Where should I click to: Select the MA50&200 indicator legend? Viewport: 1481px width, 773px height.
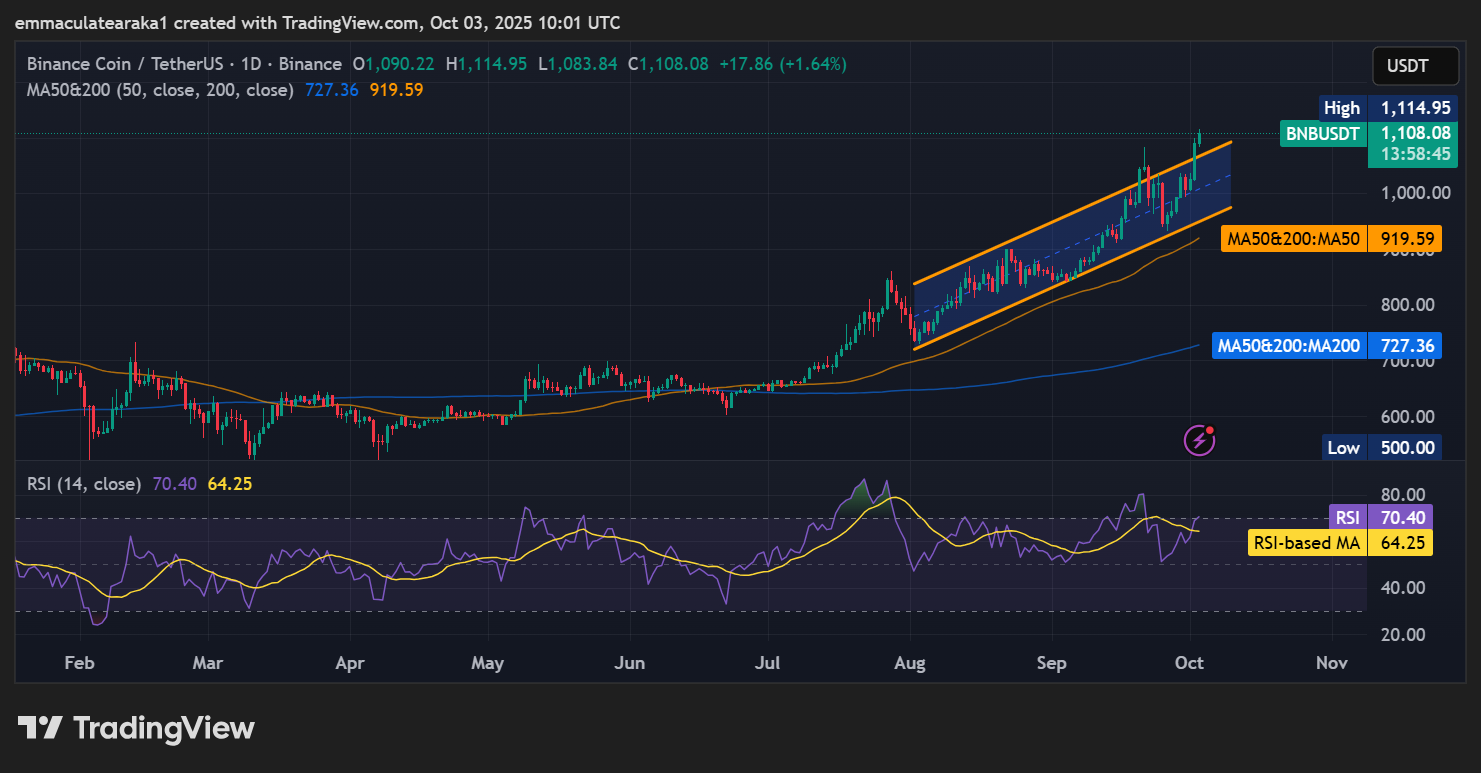coord(160,90)
